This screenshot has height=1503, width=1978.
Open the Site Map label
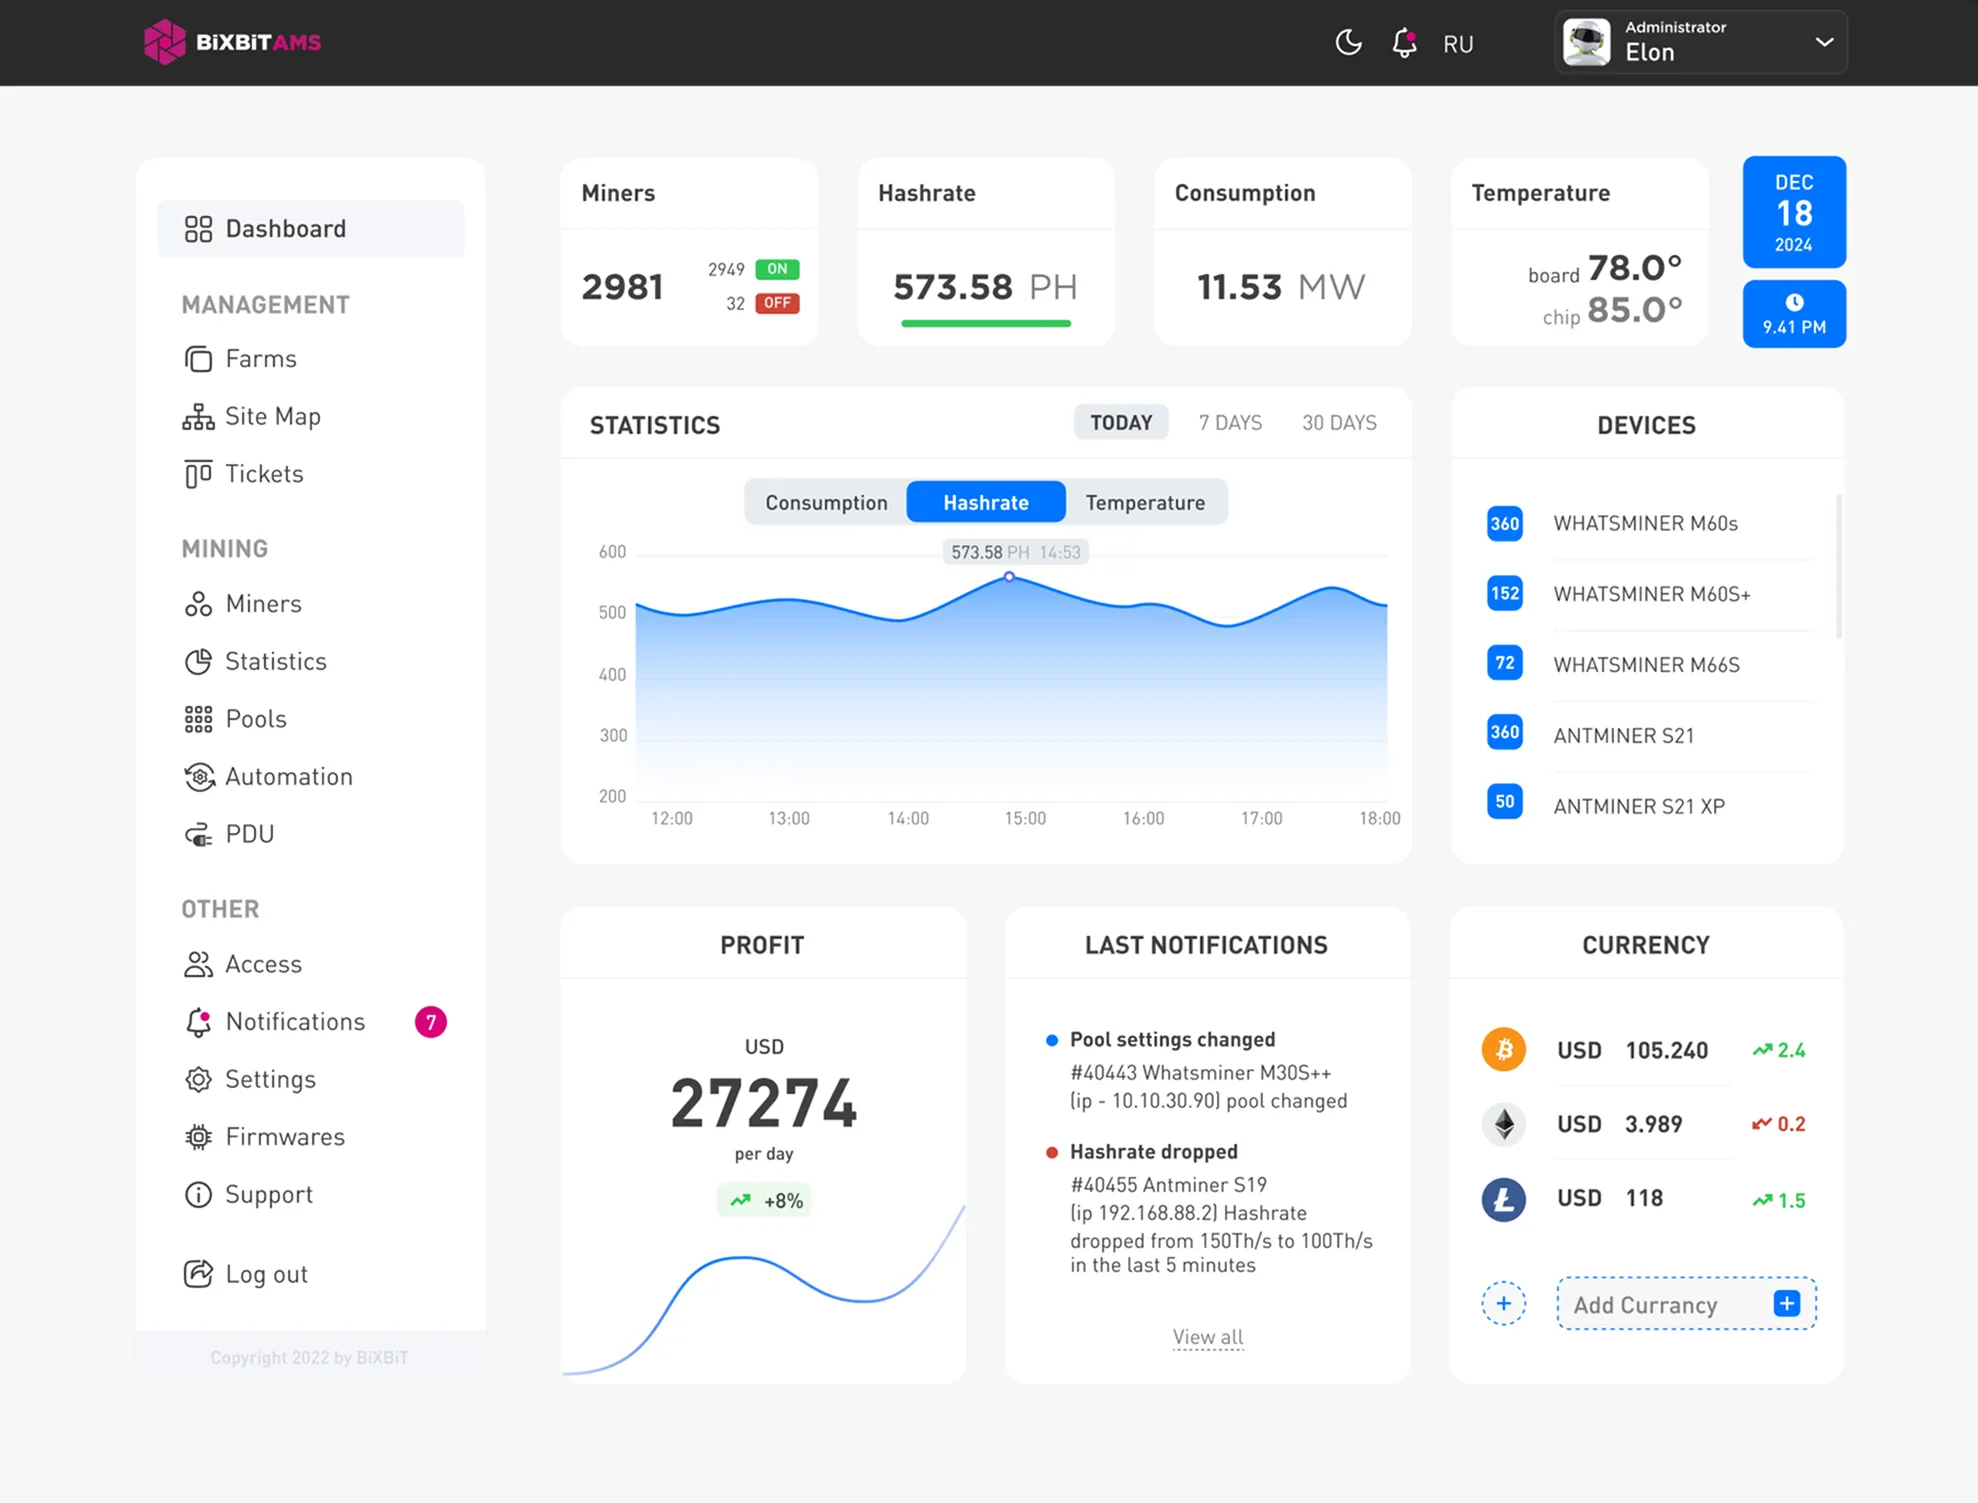(273, 416)
